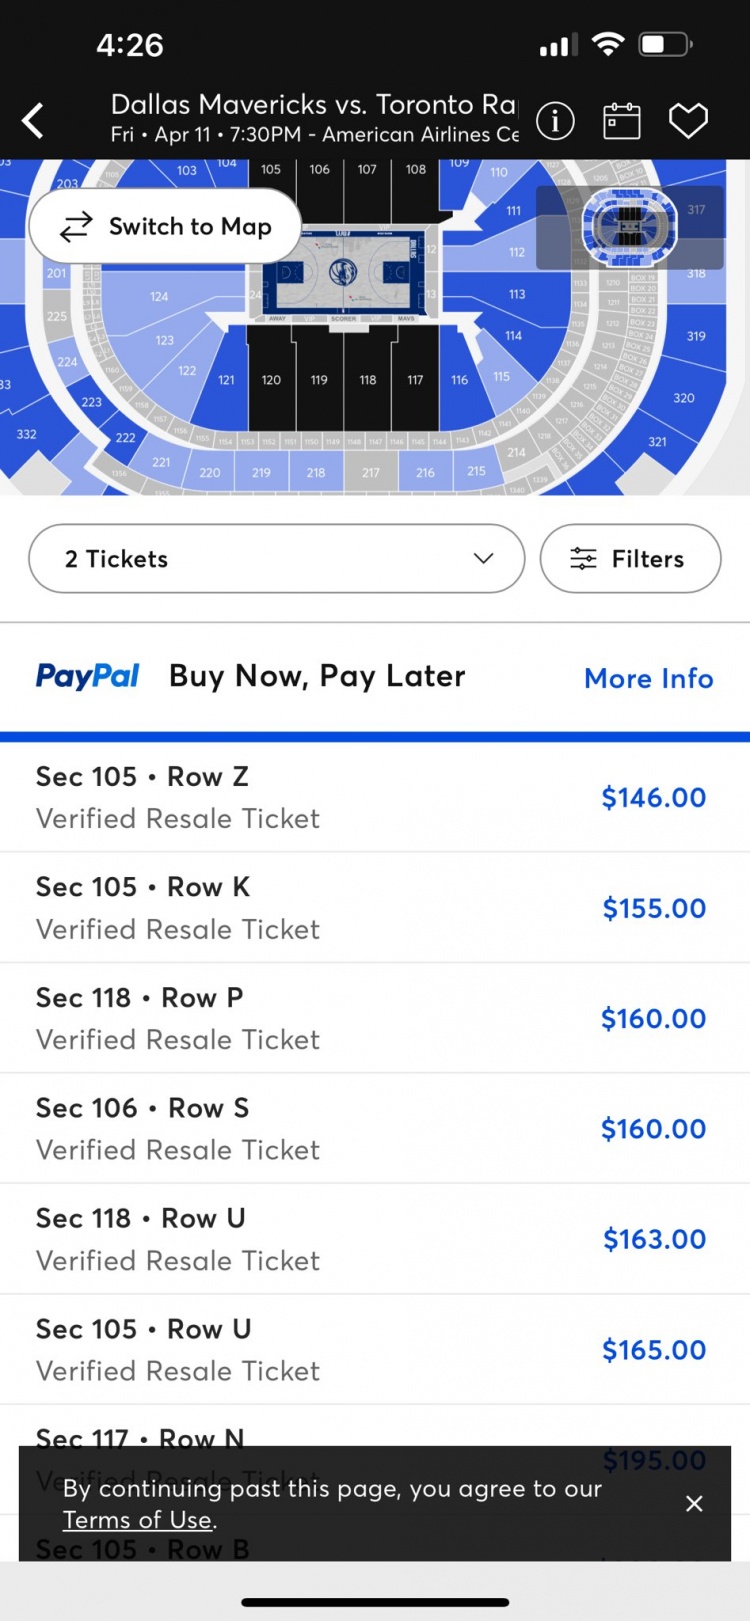
Task: Favorite this event with heart icon
Action: (x=688, y=121)
